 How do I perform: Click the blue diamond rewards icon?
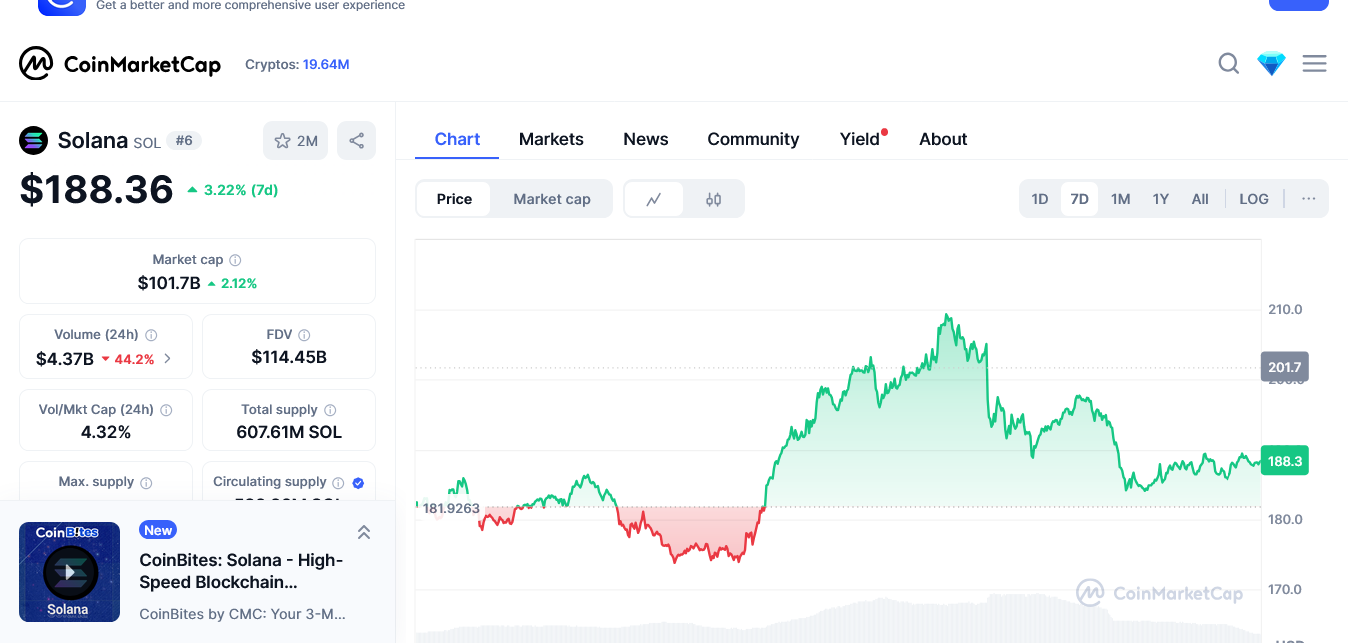point(1272,64)
